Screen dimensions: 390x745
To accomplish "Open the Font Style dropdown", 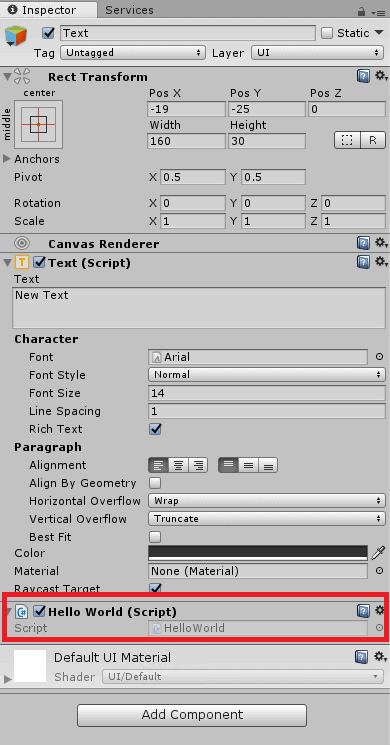I will click(x=266, y=375).
